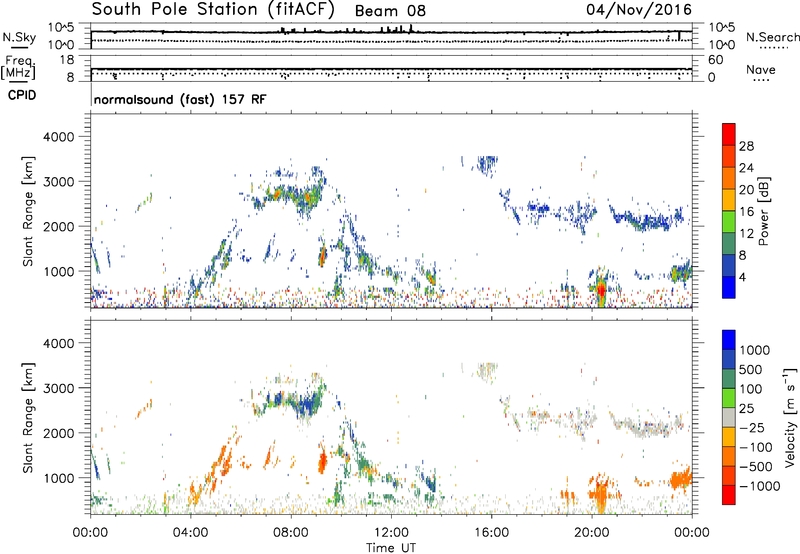The width and height of the screenshot is (800, 554).
Task: Click the "Power [dB]" colorbar title
Action: click(763, 211)
